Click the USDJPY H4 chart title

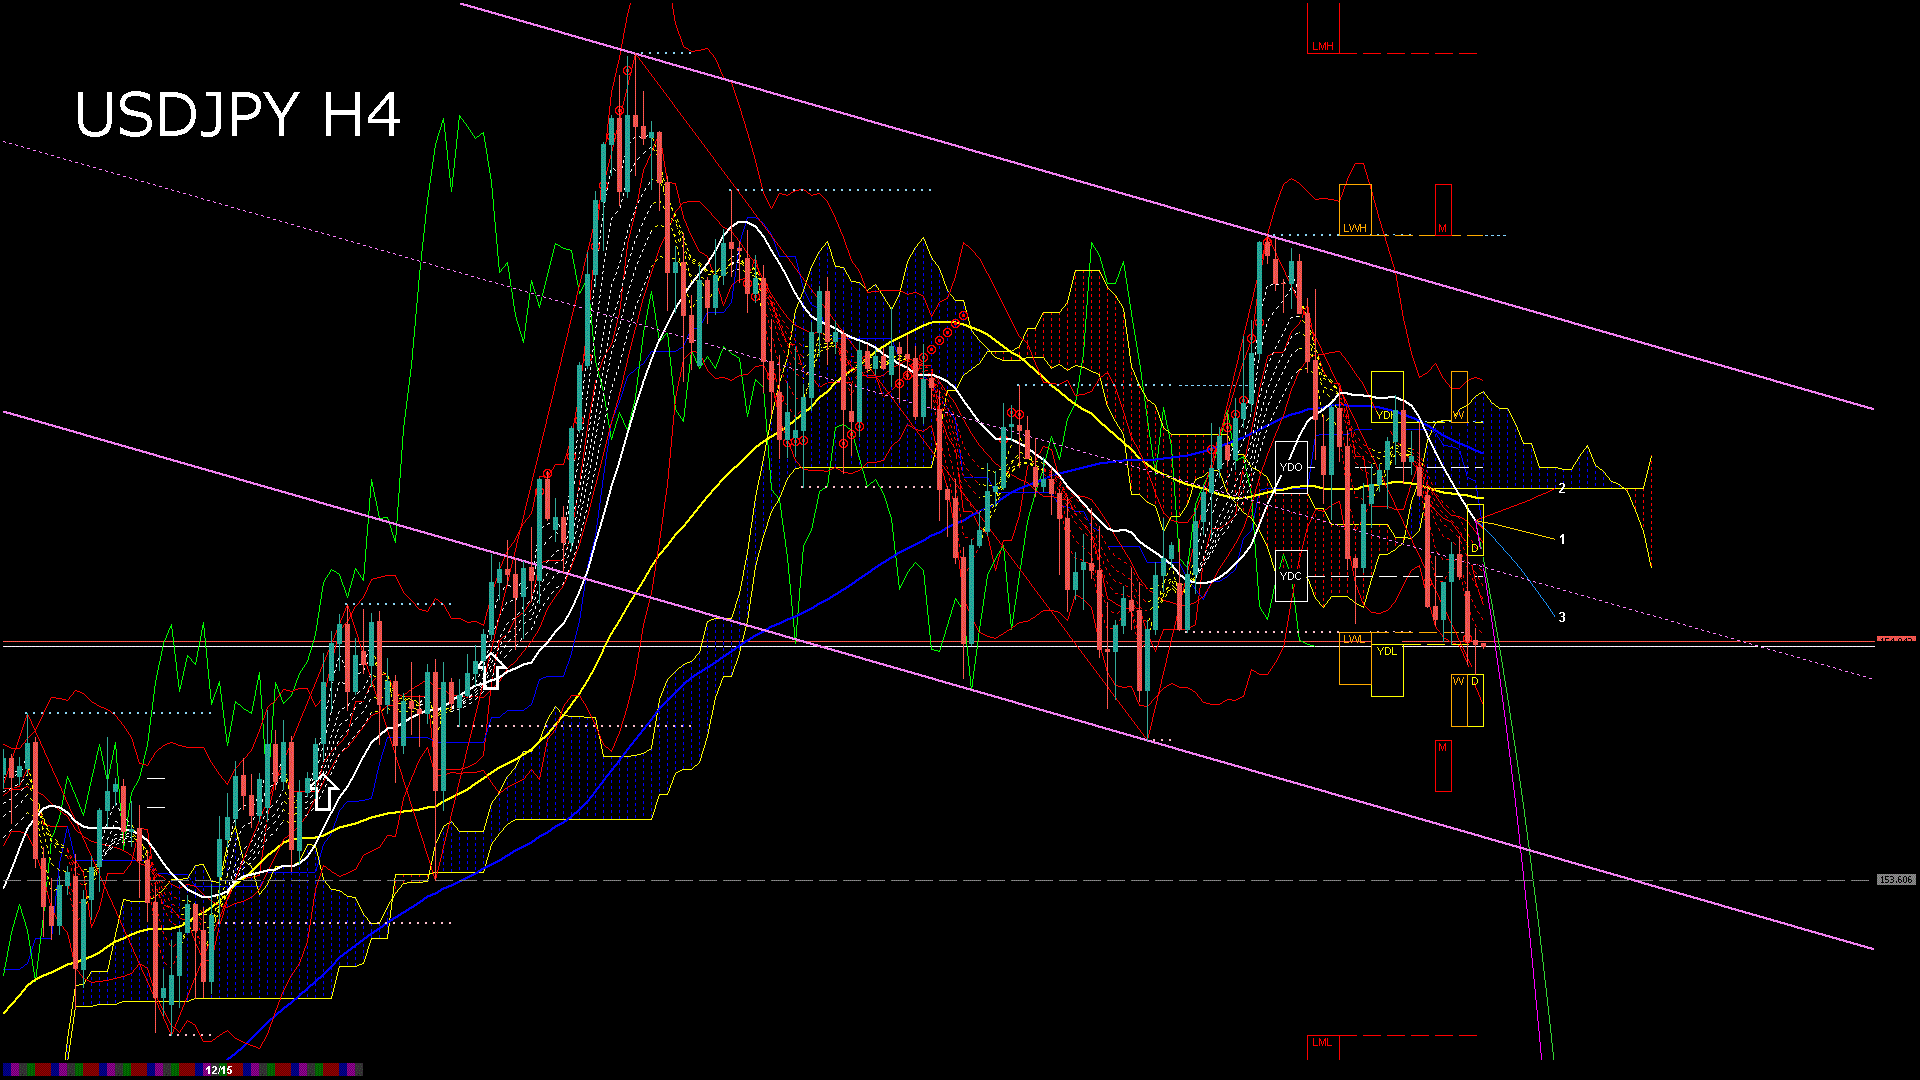[240, 115]
